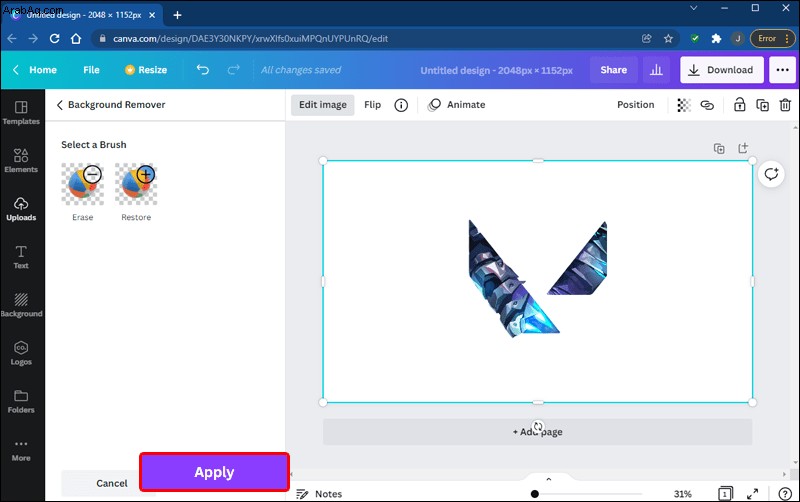Open the transparency checkerboard icon

[x=684, y=105]
